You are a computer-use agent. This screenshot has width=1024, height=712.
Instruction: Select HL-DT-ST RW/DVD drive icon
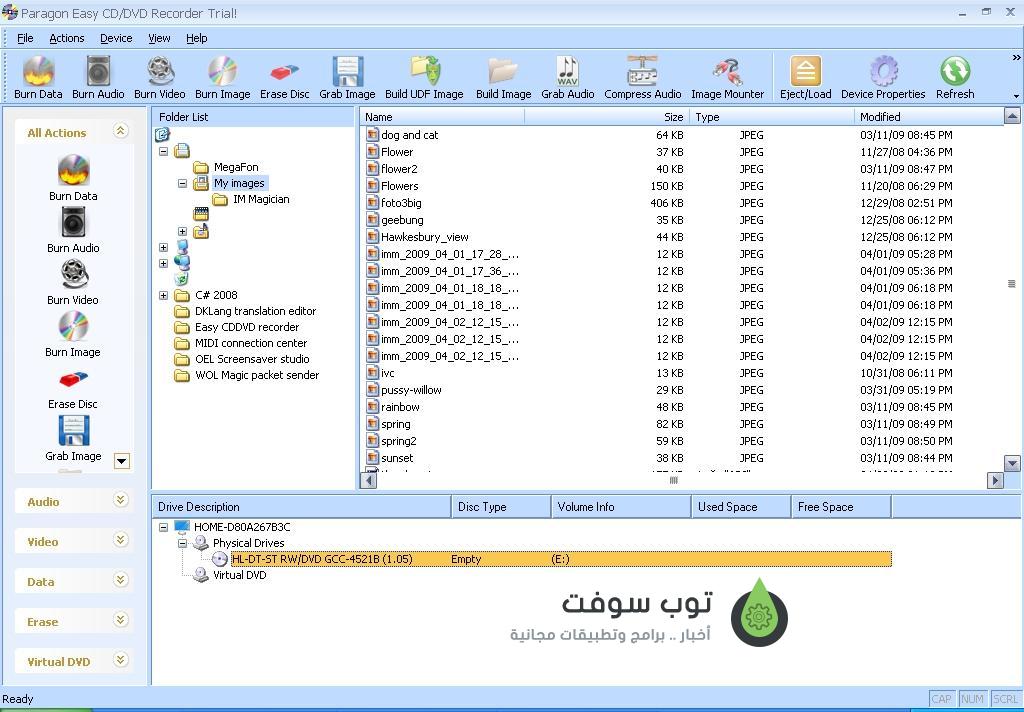pos(220,559)
